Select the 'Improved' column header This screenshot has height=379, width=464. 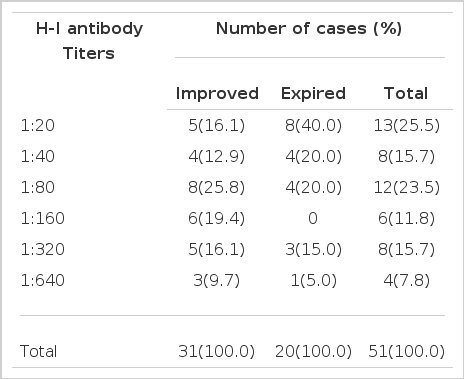pos(217,93)
